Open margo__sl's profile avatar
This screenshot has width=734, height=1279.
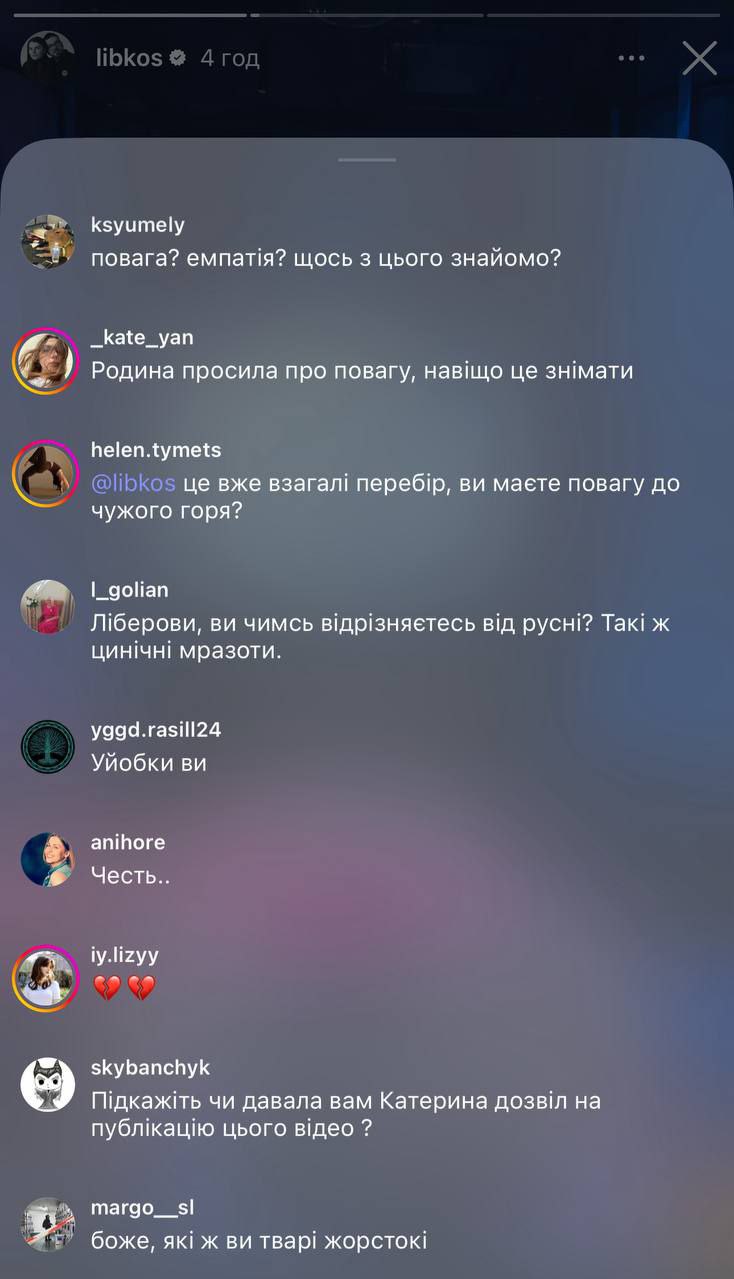click(47, 1224)
